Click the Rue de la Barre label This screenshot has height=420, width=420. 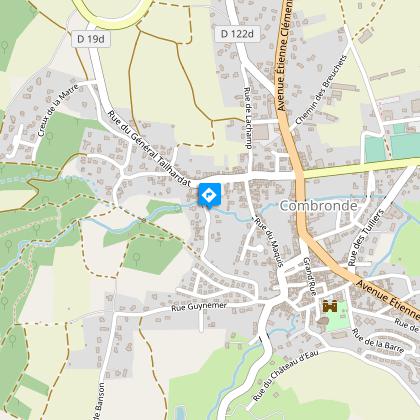point(378,341)
